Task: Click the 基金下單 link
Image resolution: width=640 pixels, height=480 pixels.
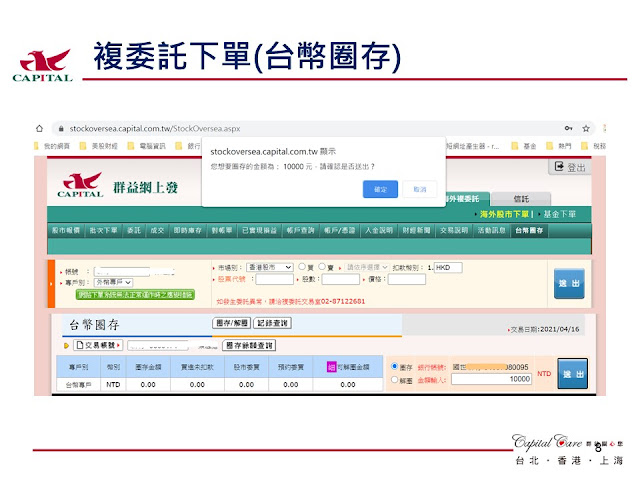Action: [560, 214]
